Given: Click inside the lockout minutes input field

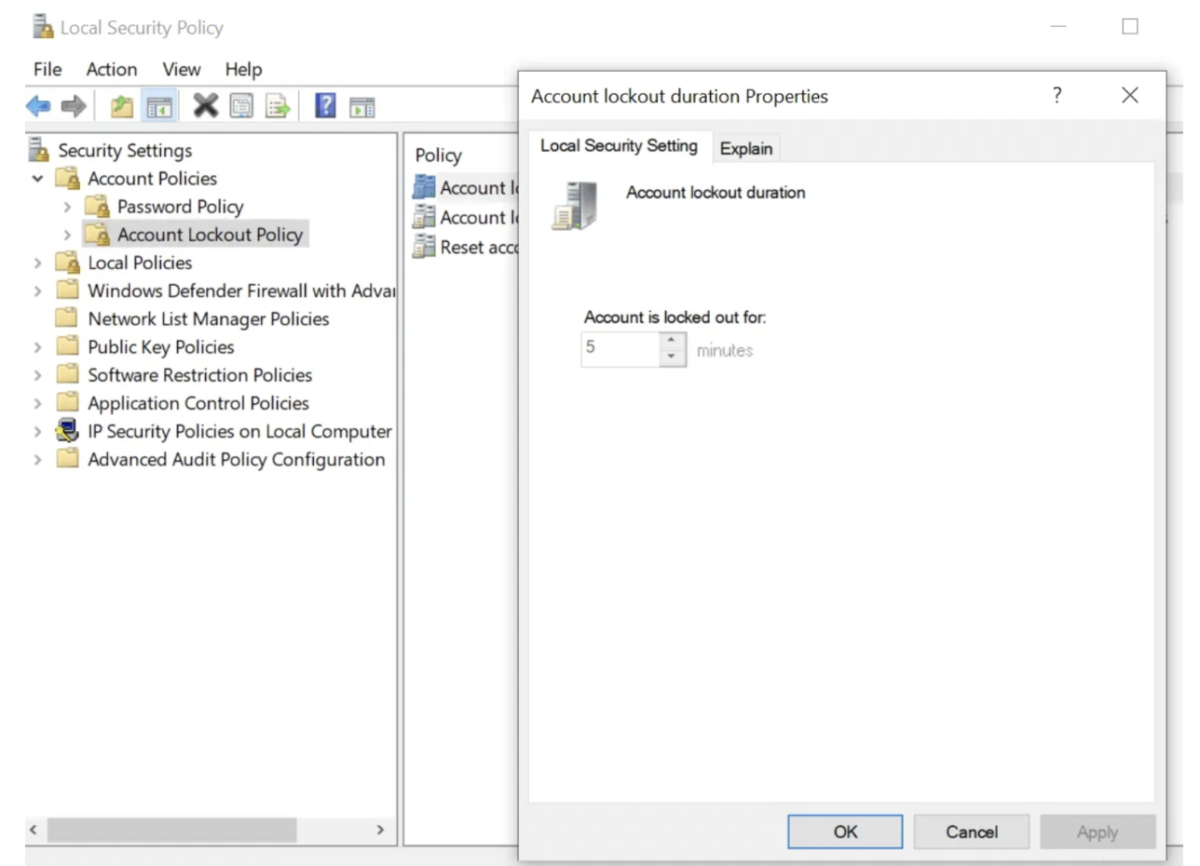Looking at the screenshot, I should (x=615, y=349).
